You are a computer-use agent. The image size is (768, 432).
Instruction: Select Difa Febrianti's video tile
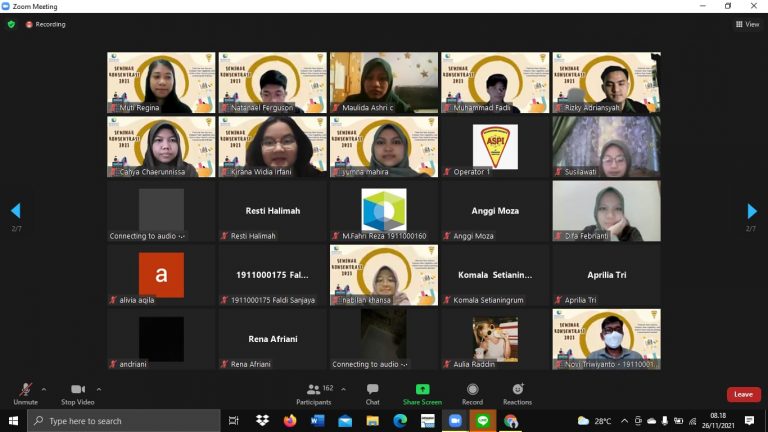click(x=606, y=211)
